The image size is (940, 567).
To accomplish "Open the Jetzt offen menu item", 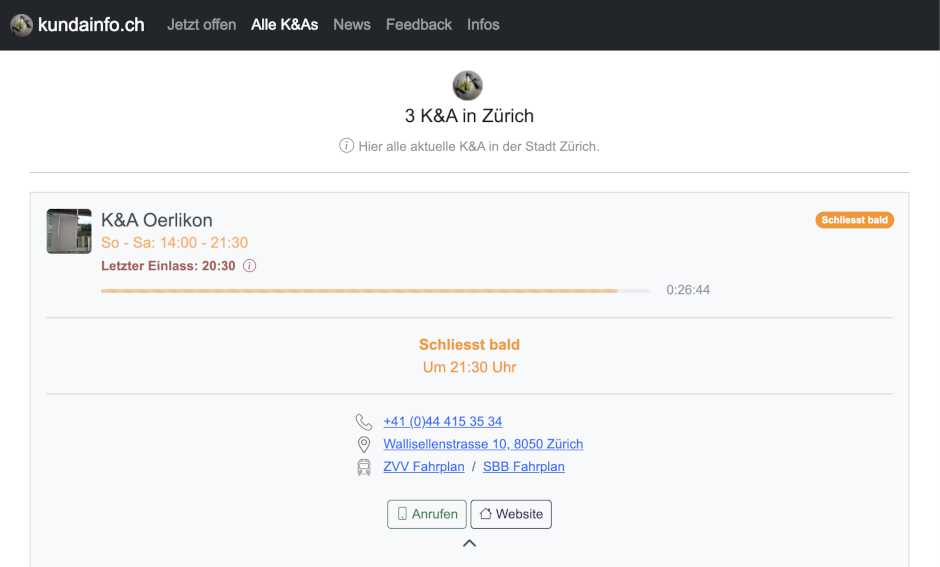I will 201,25.
